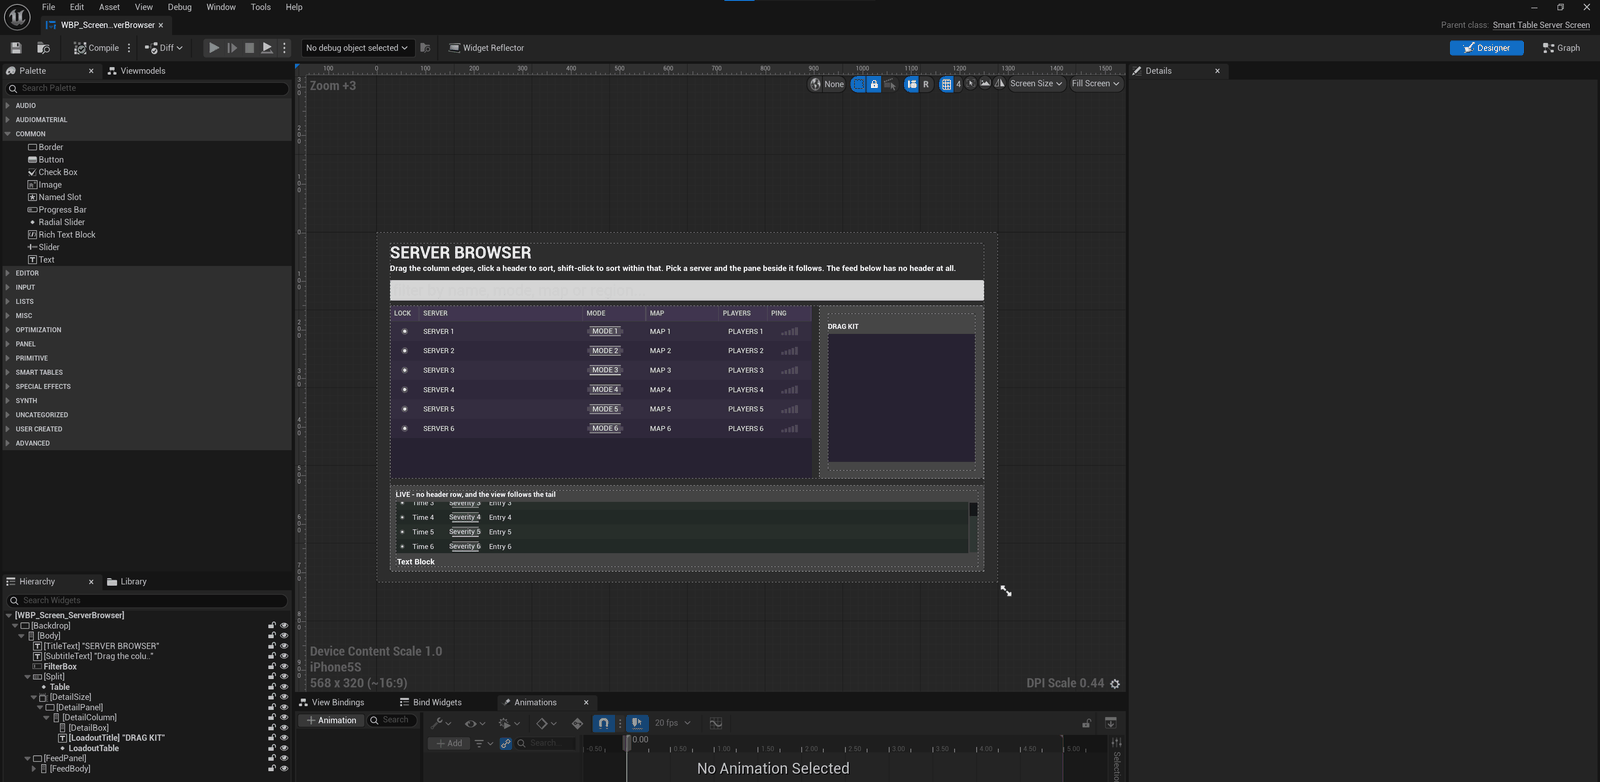
Task: Toggle sequencer snapping magnet icon
Action: click(x=603, y=723)
